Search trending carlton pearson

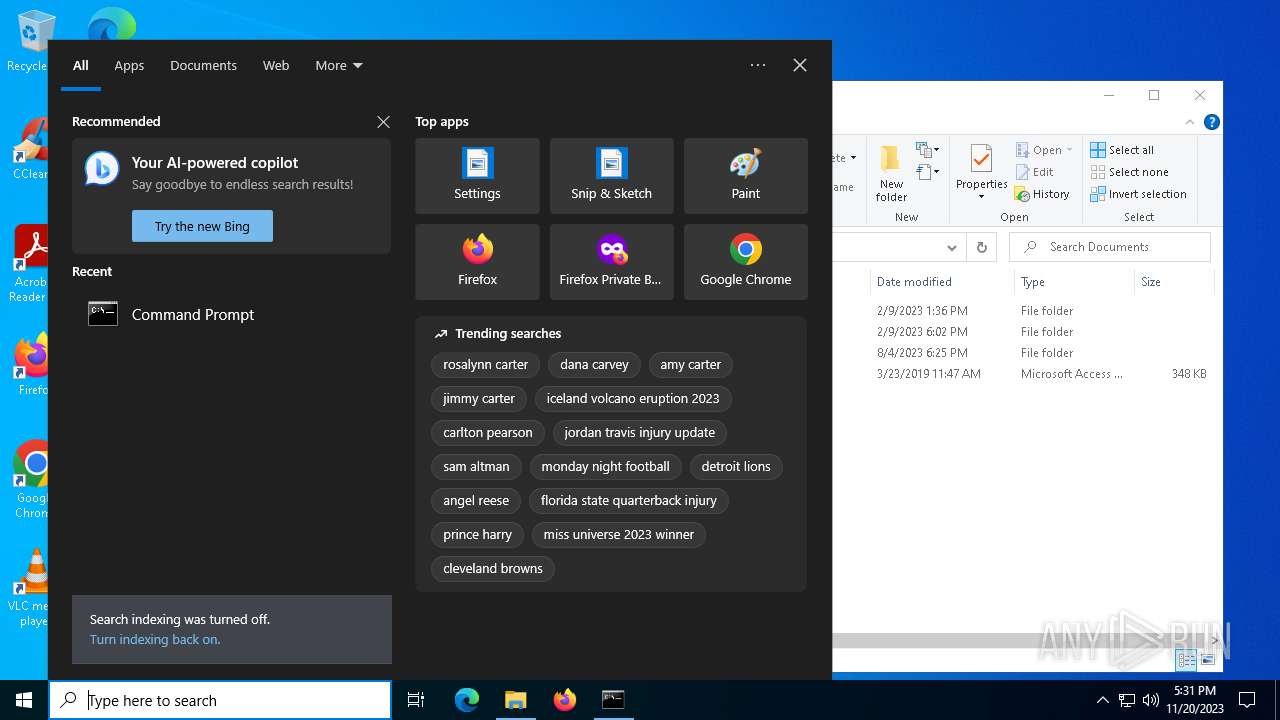pos(488,433)
